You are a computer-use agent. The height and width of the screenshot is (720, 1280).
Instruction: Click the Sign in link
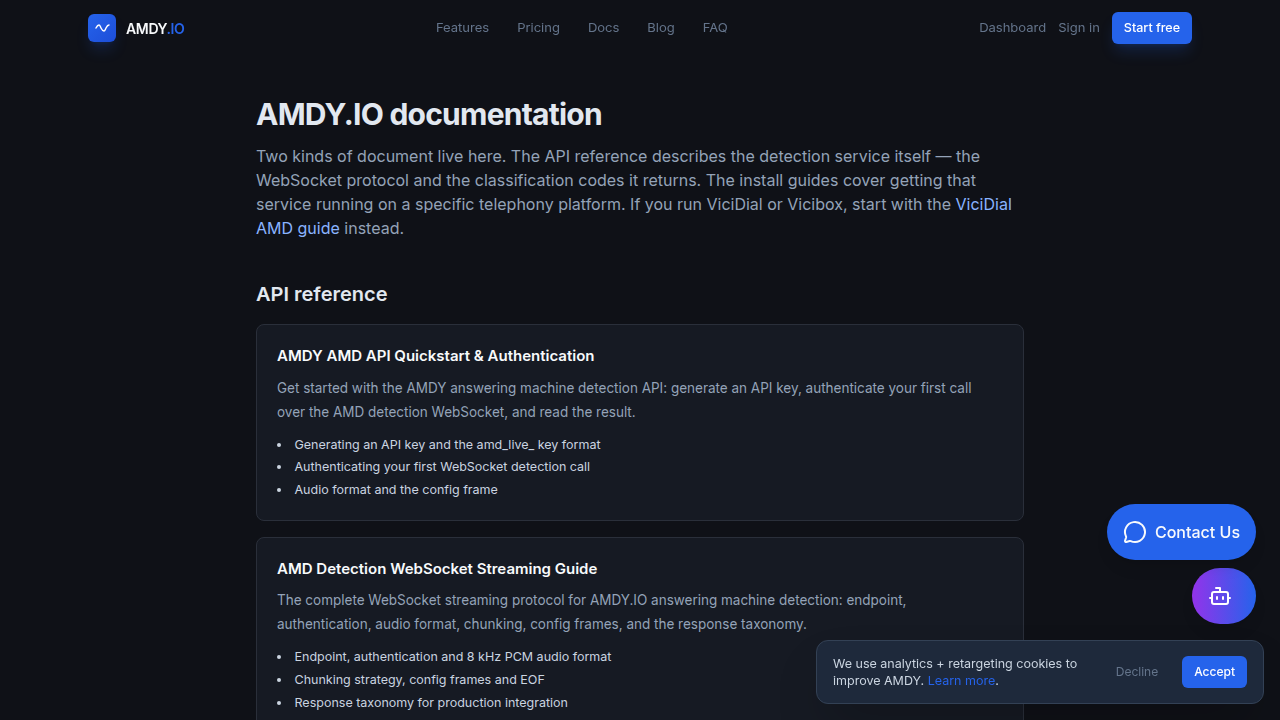coord(1079,28)
